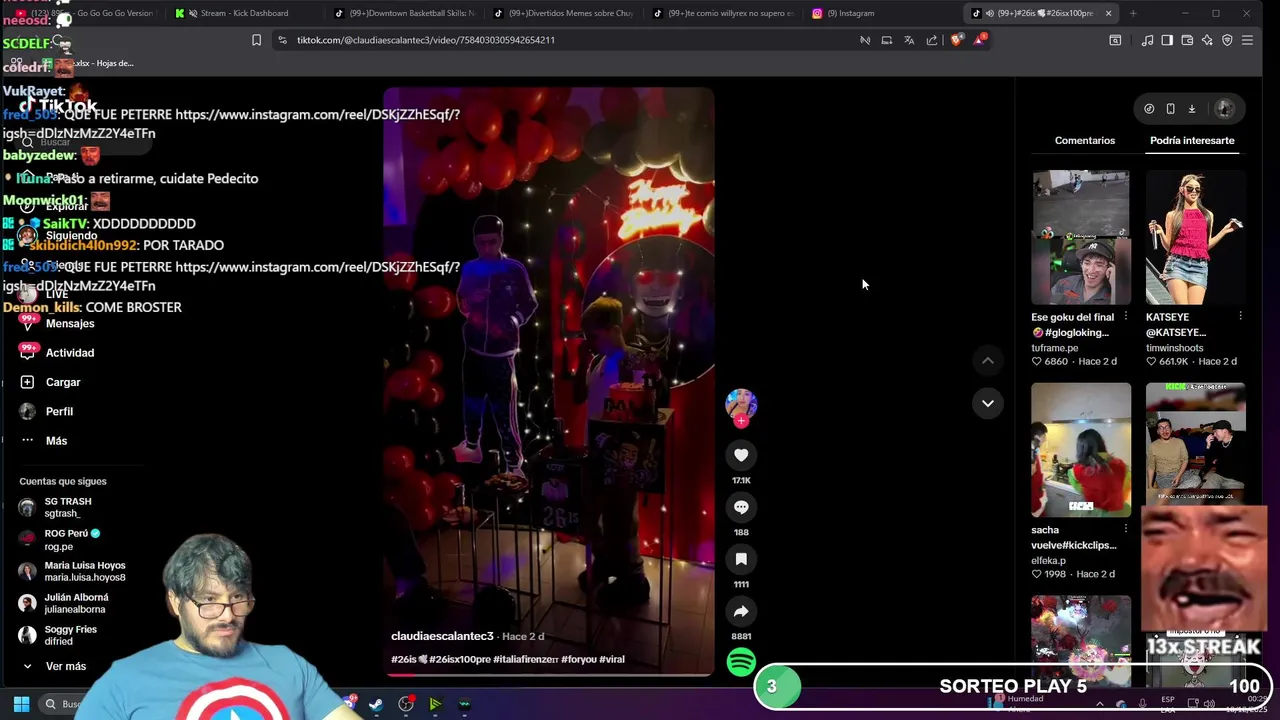
Task: Open the SG TRASH followed account
Action: (67, 507)
